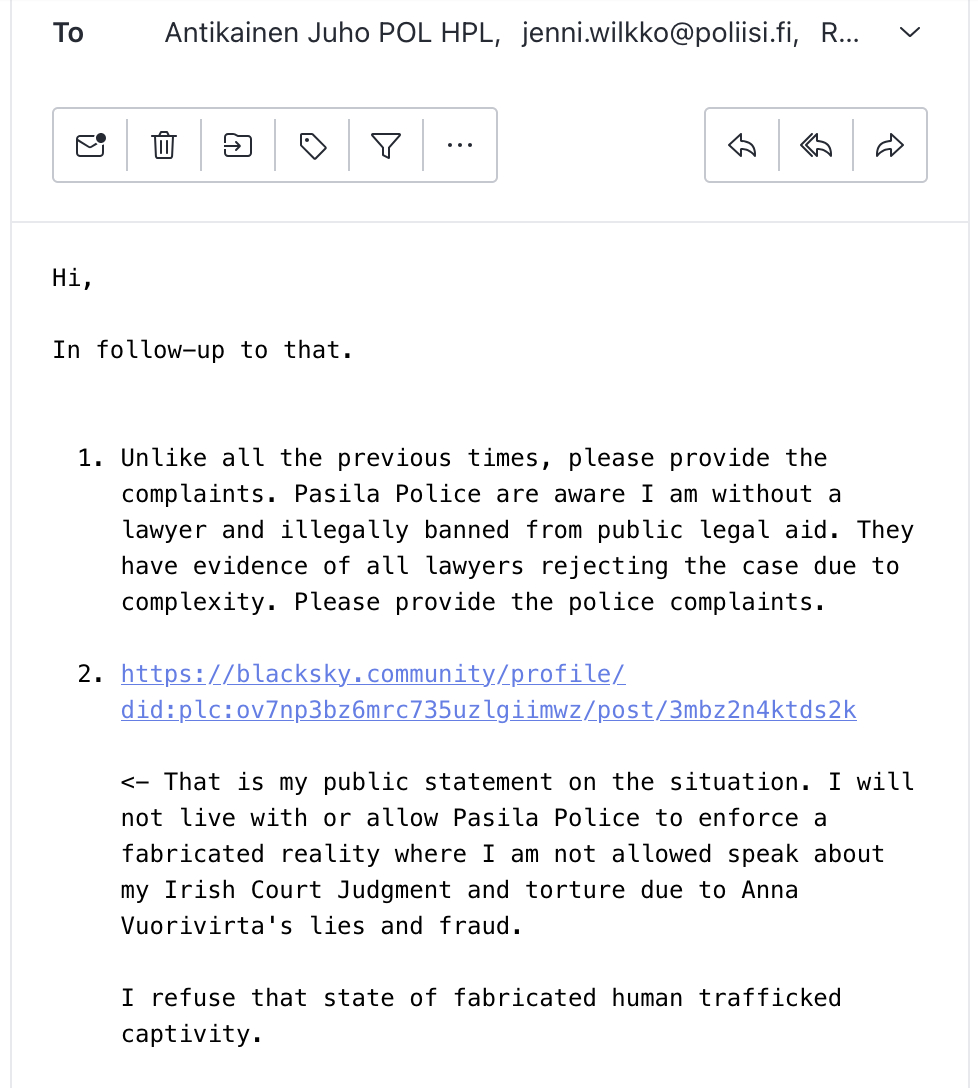This screenshot has height=1088, width=978.
Task: Delete this email with the trash icon
Action: 164,146
